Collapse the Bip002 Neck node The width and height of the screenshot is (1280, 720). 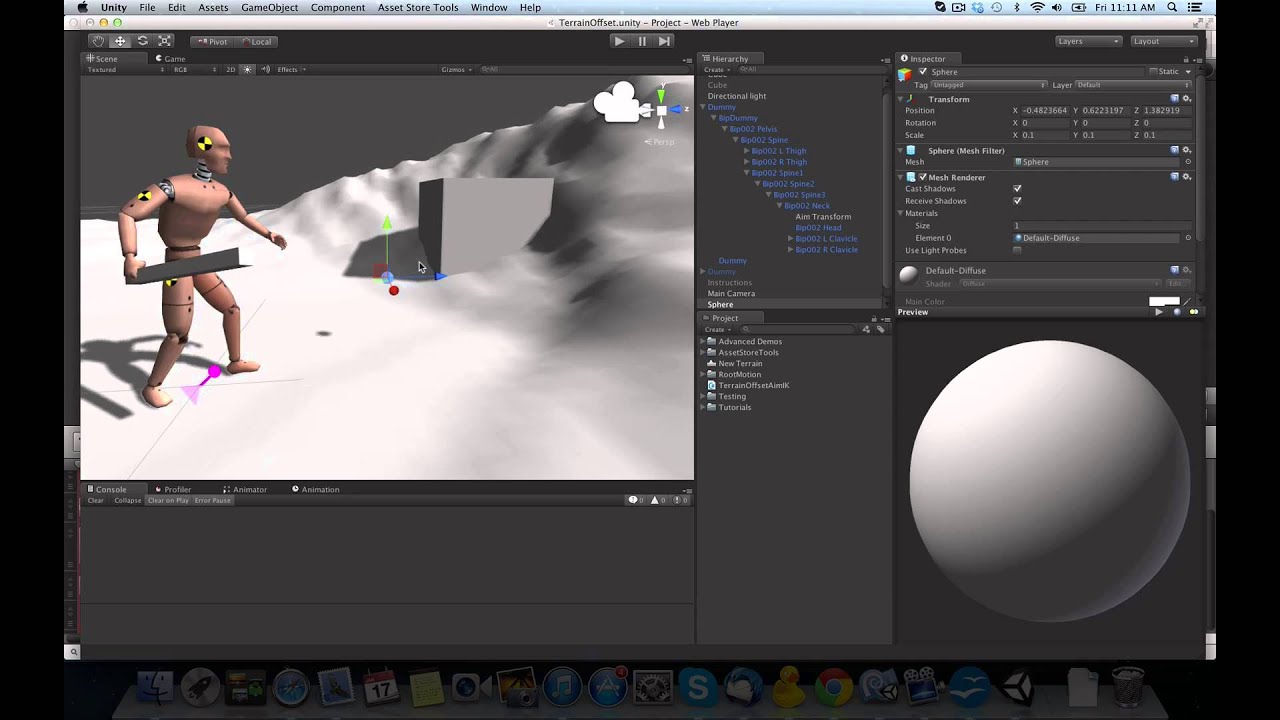tap(779, 206)
